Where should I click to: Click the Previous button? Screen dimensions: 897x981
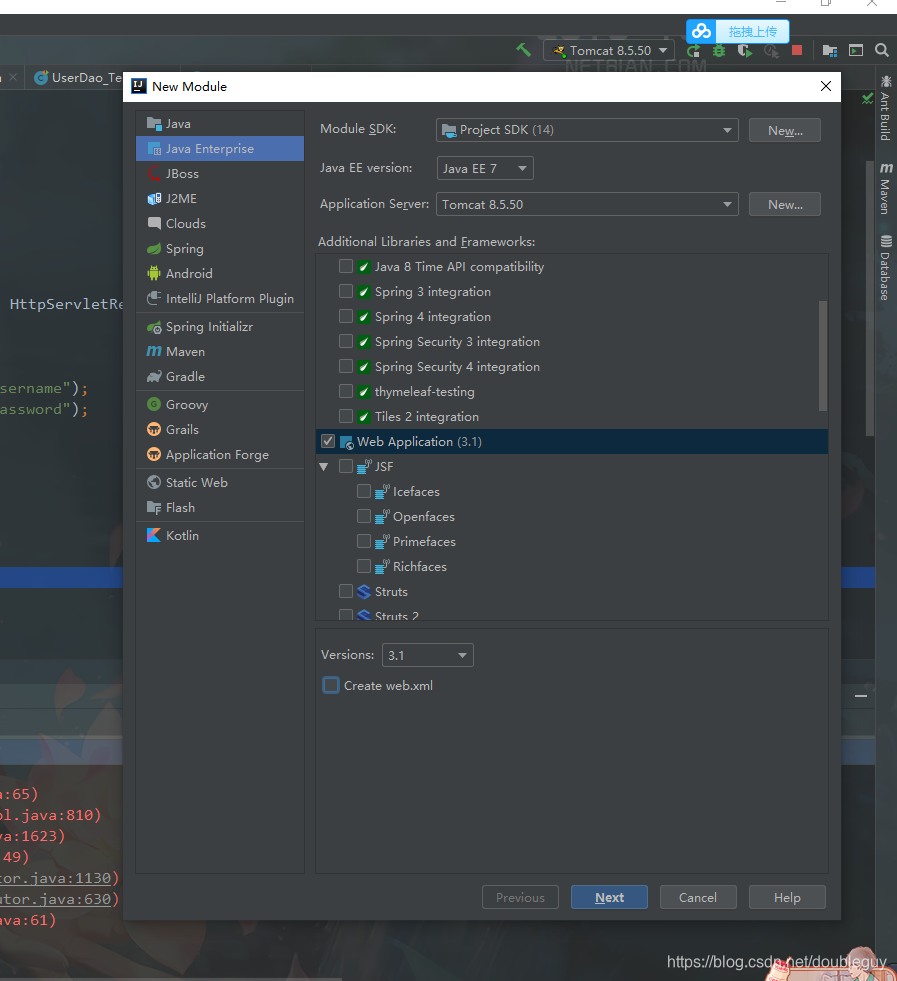520,897
